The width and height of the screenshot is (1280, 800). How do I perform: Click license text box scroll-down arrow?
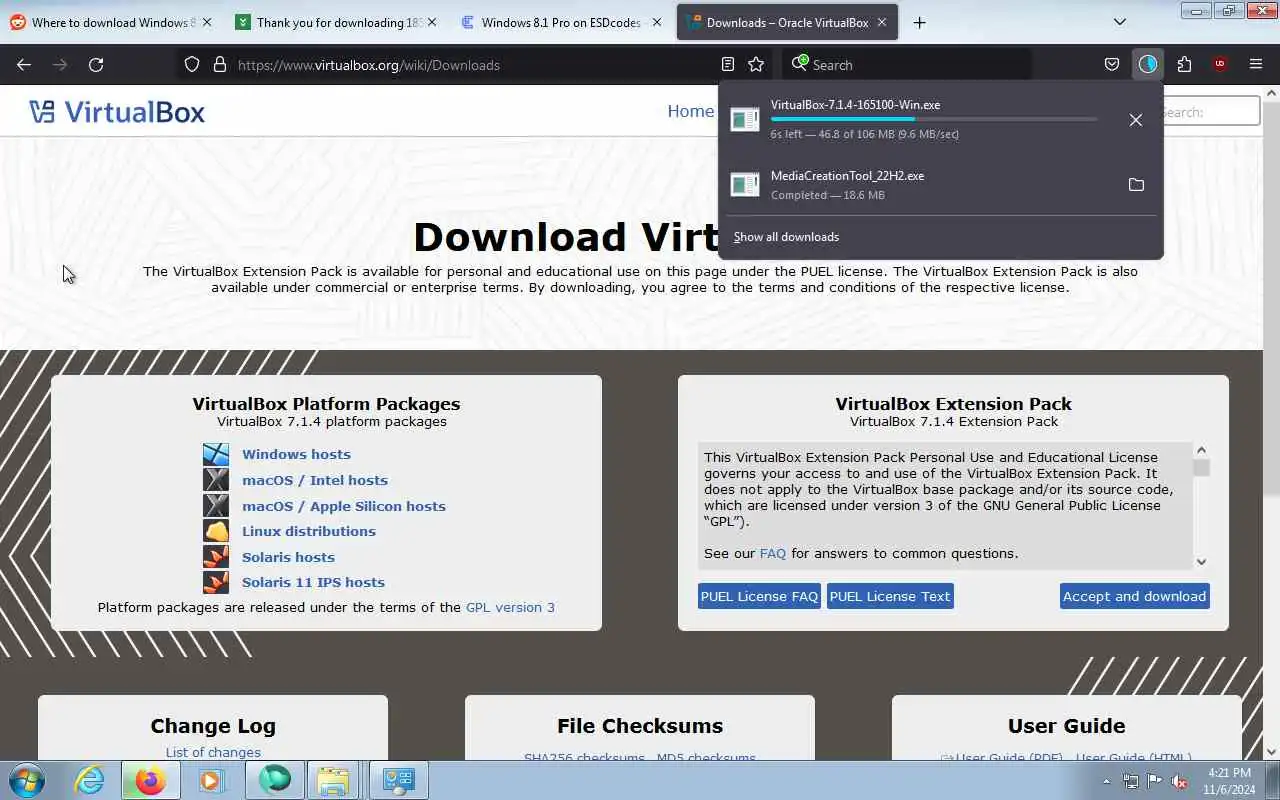coord(1202,562)
